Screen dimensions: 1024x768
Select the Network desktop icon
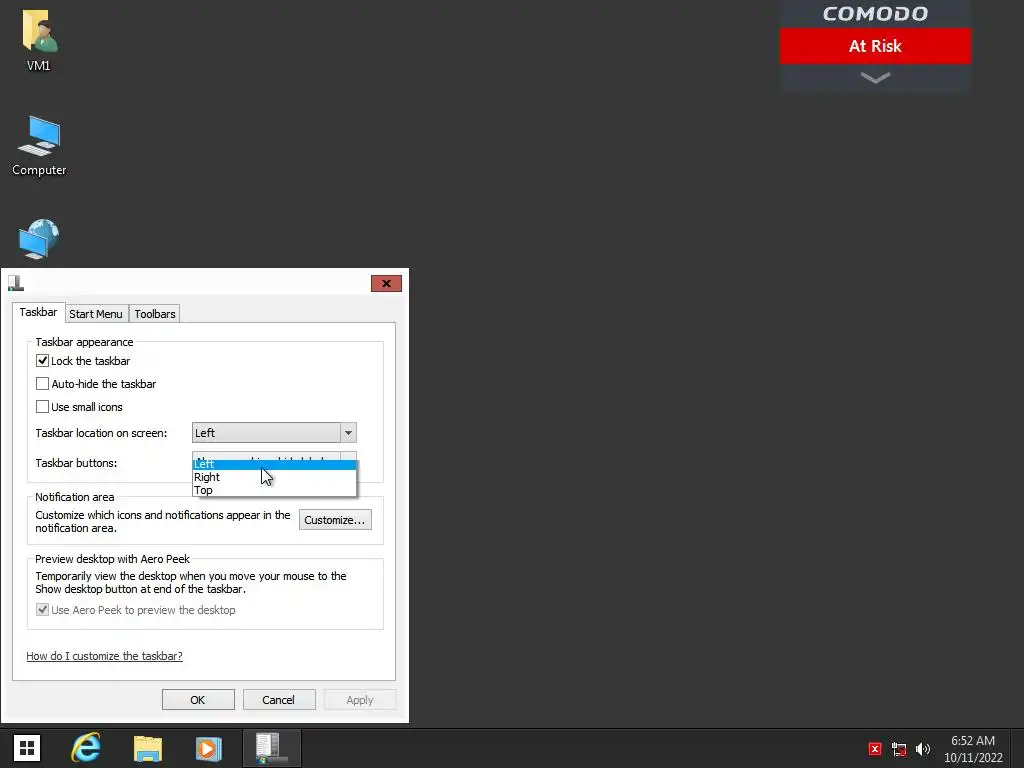[x=39, y=239]
